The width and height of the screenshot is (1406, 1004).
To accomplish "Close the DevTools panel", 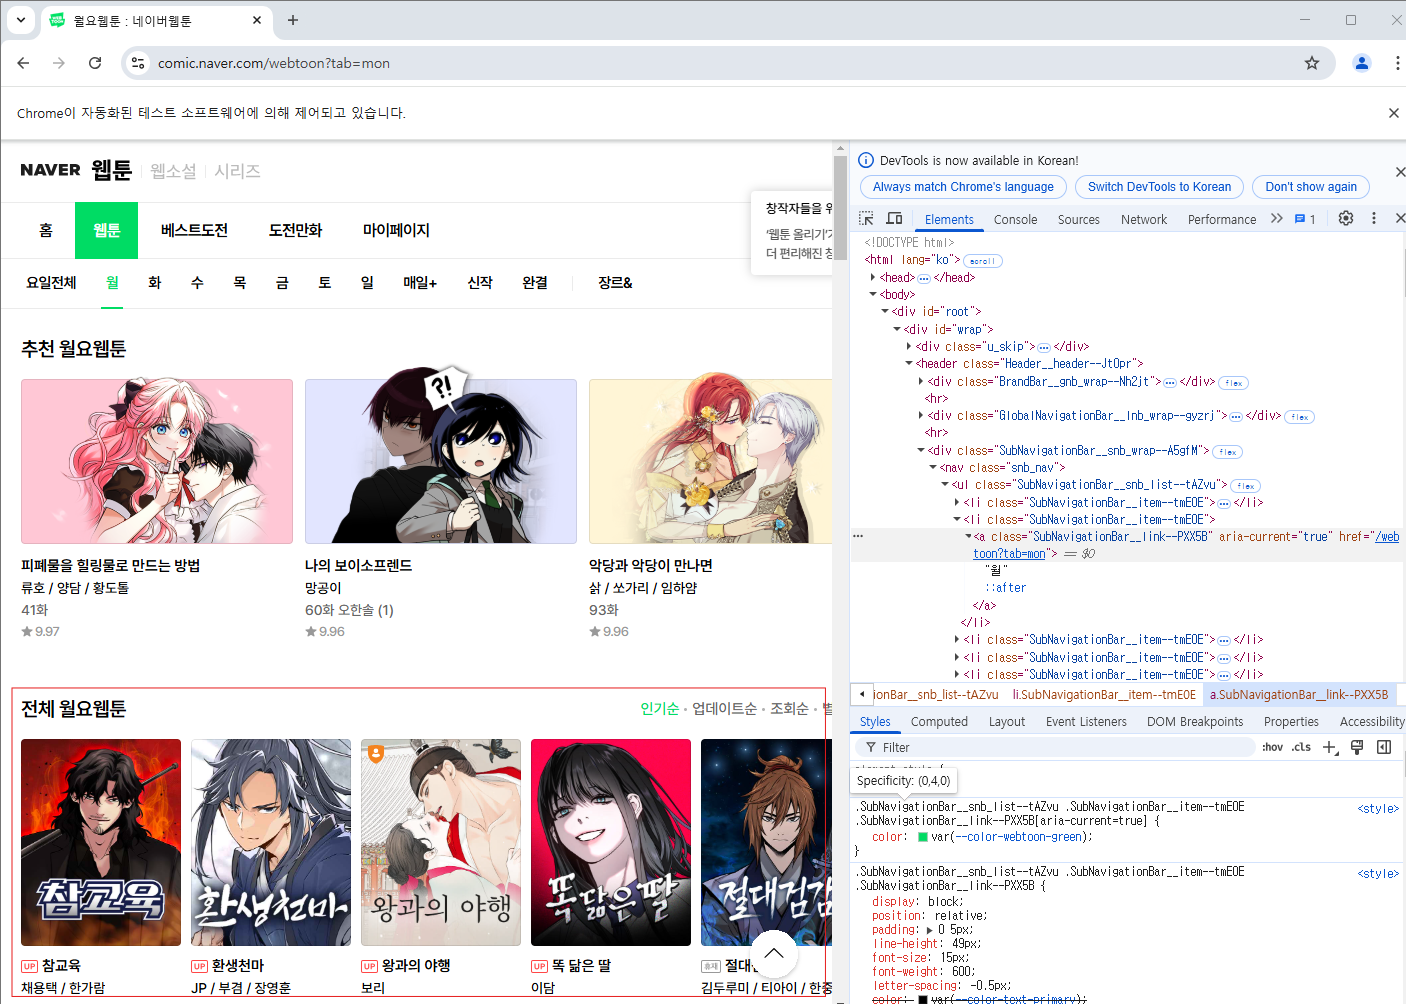I will [x=1400, y=218].
